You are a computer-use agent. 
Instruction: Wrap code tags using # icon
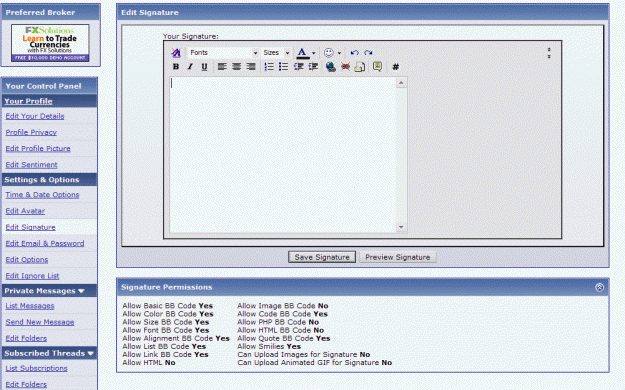[395, 67]
